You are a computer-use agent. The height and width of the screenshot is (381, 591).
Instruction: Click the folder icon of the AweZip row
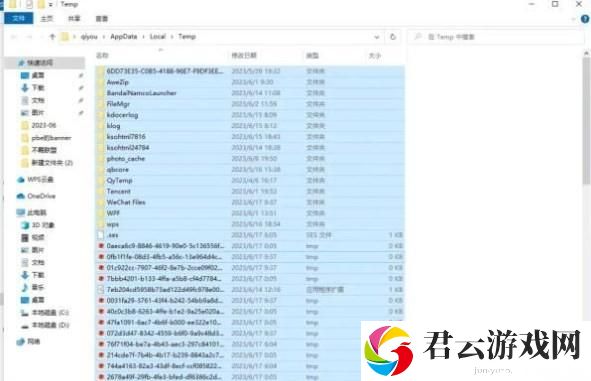101,82
